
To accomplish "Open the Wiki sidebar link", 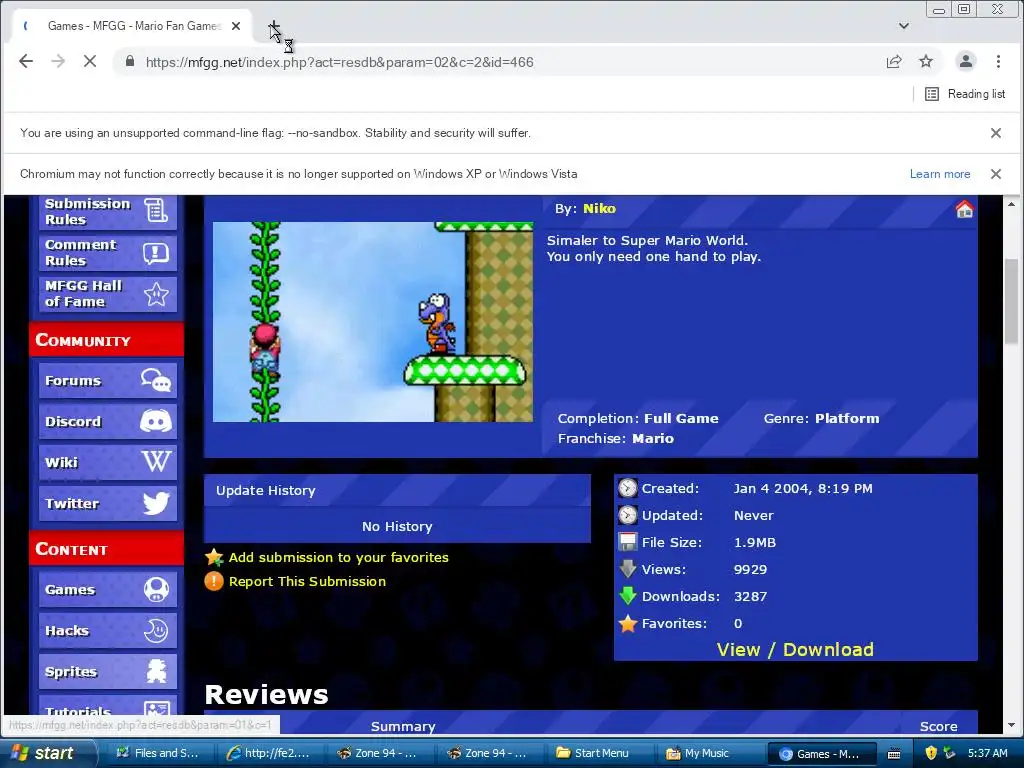I will [x=108, y=463].
